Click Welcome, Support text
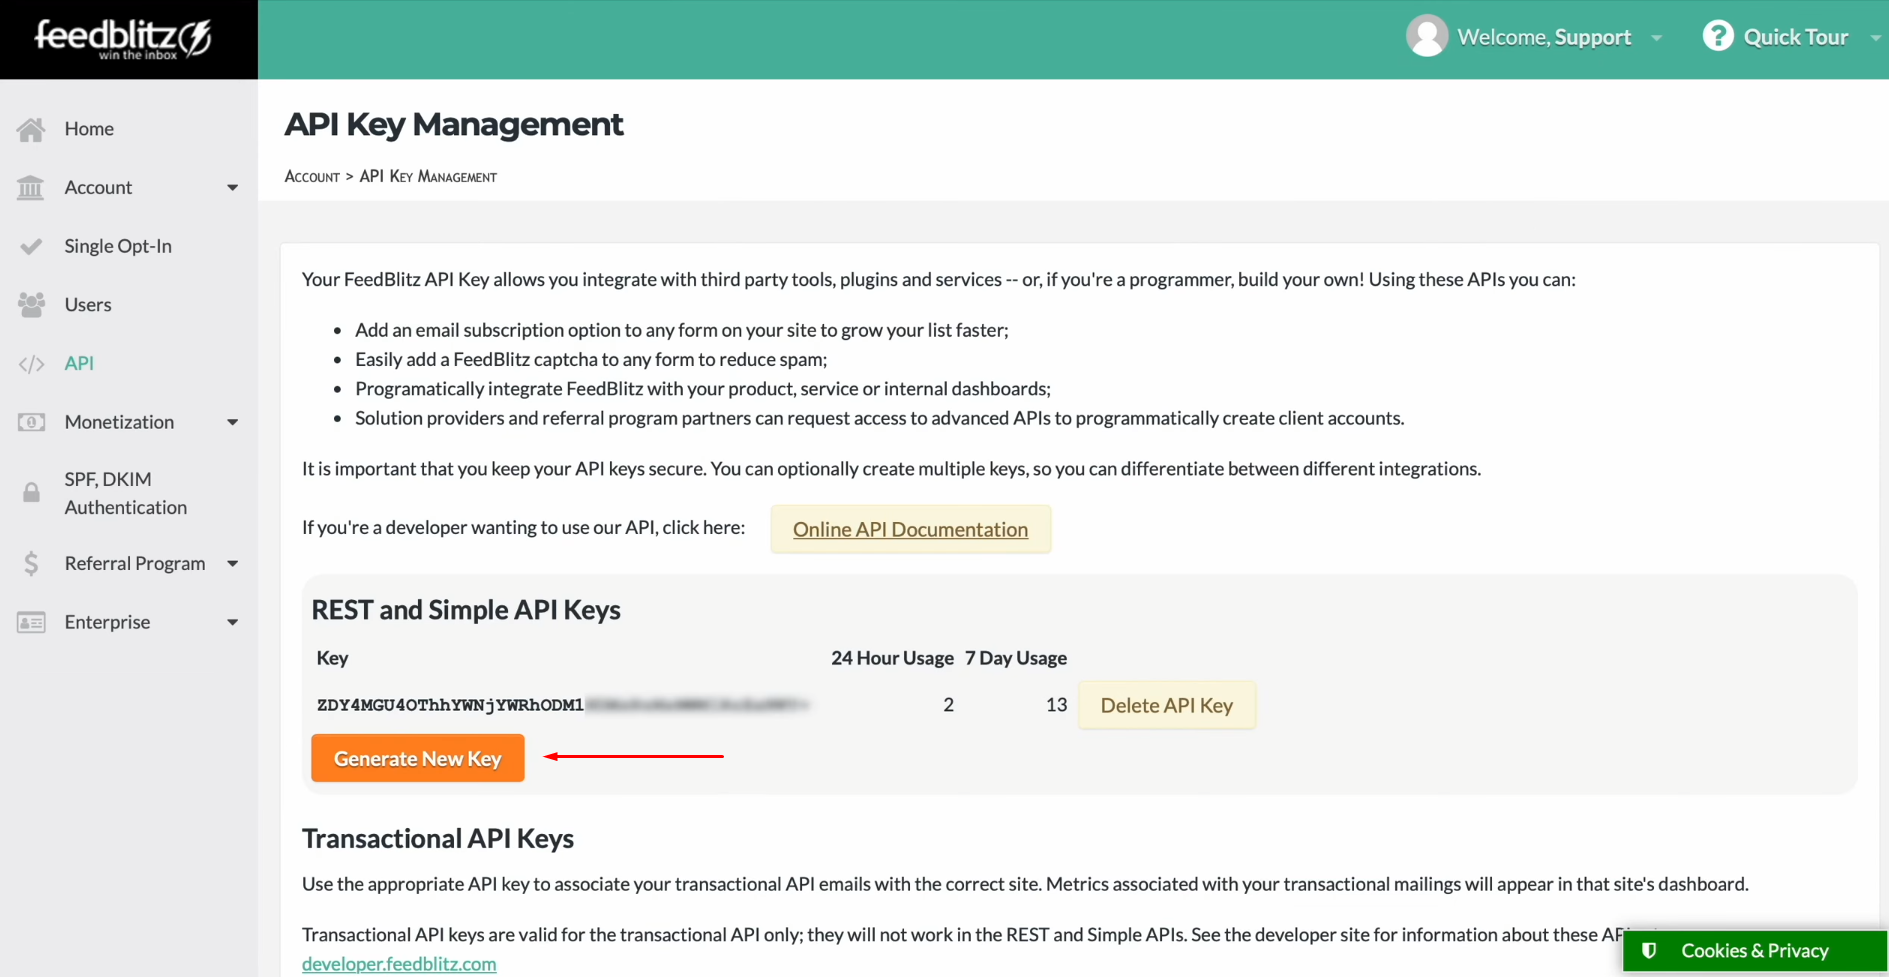The width and height of the screenshot is (1889, 977). point(1544,37)
